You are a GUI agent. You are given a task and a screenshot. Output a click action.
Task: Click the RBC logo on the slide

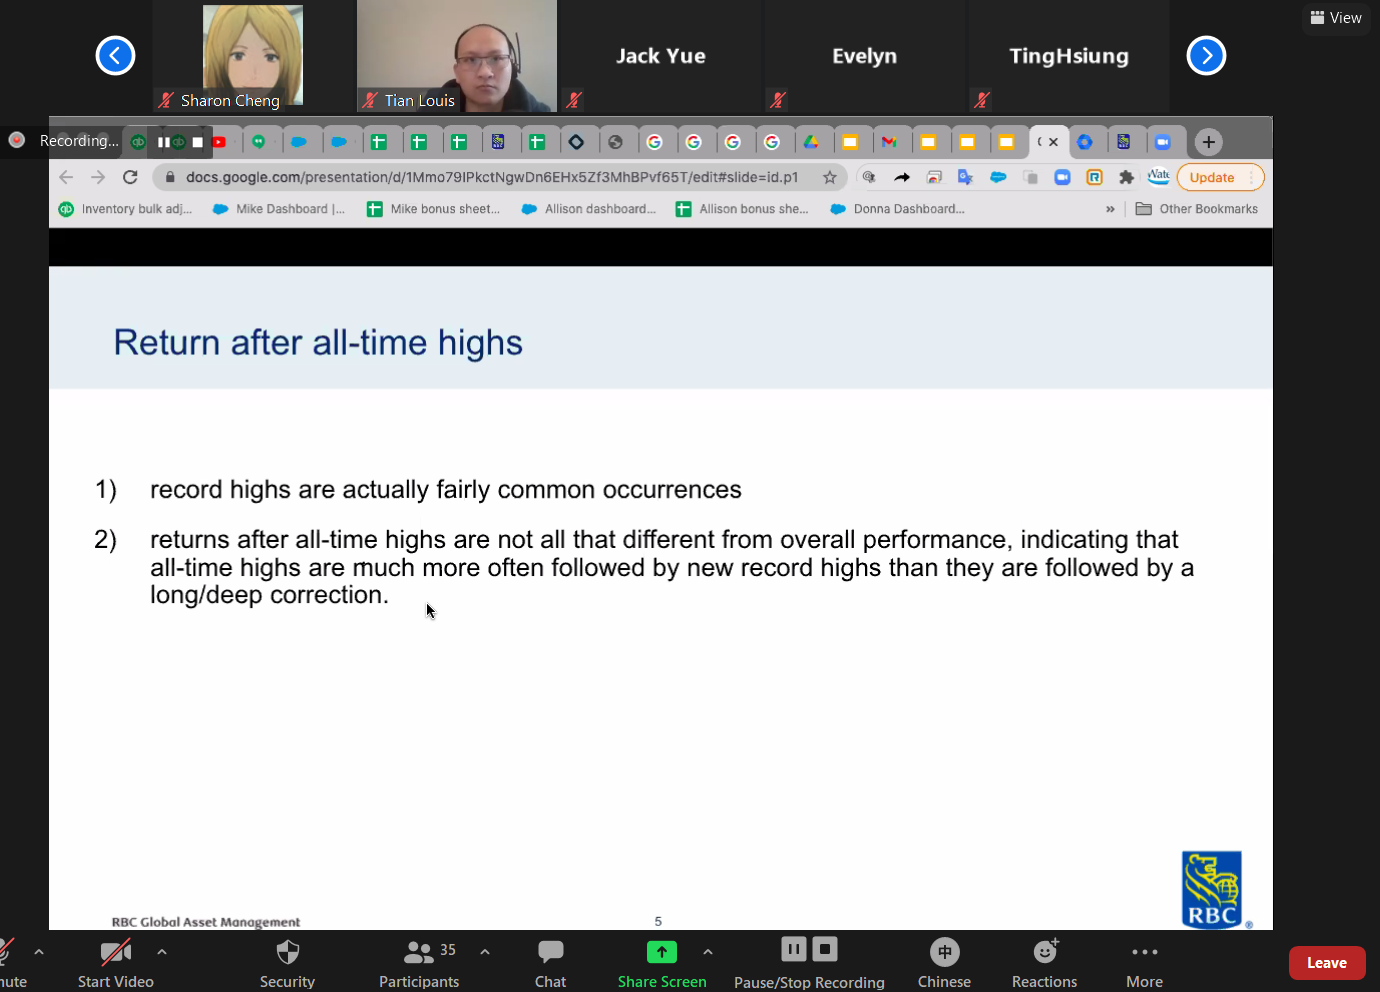[x=1212, y=889]
